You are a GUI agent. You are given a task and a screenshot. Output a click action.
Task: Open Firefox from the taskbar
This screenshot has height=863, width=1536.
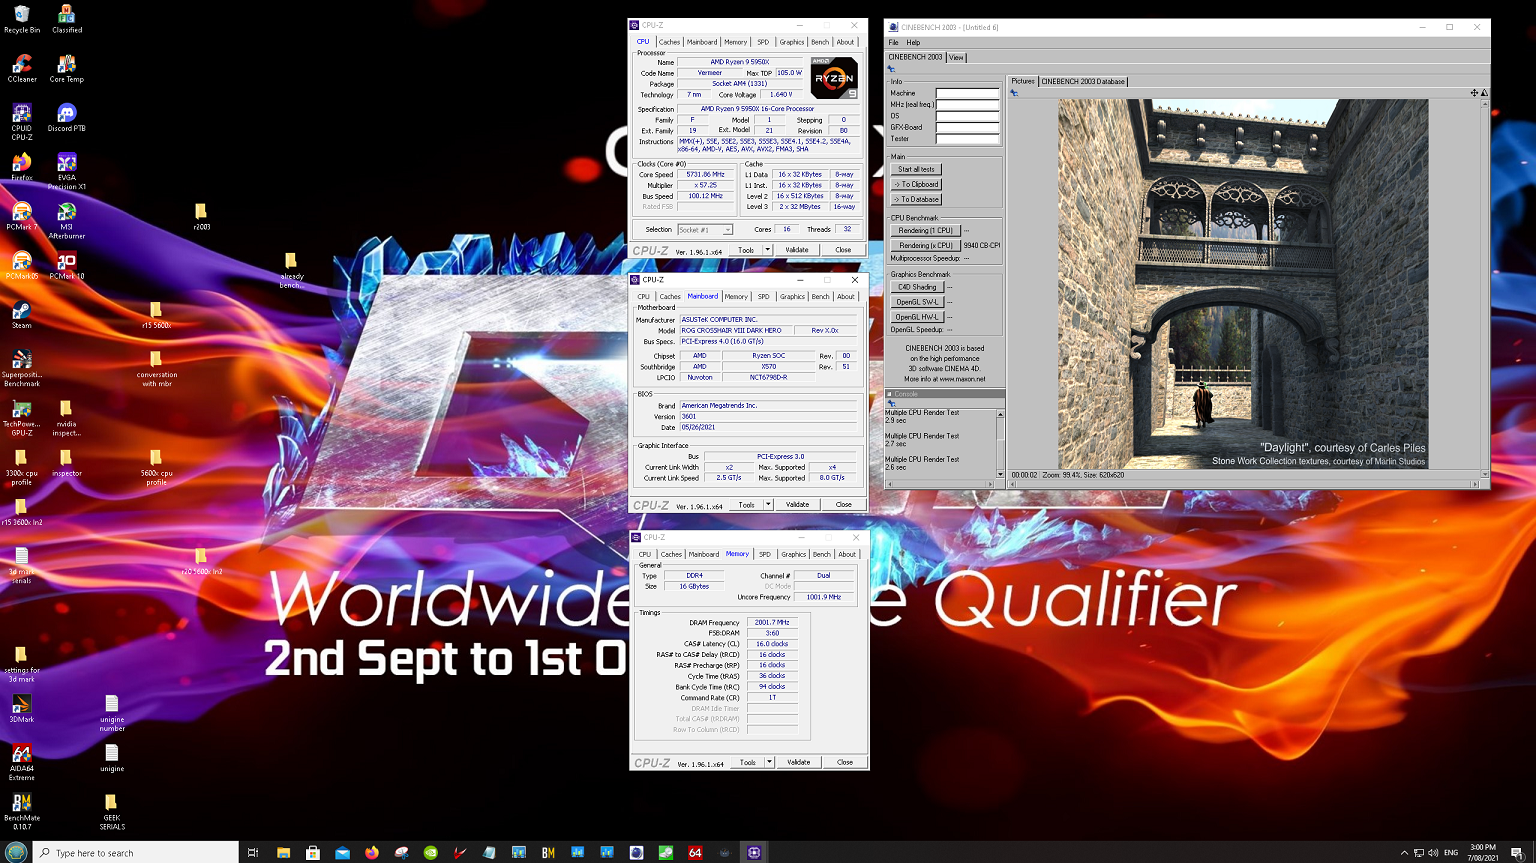(372, 853)
